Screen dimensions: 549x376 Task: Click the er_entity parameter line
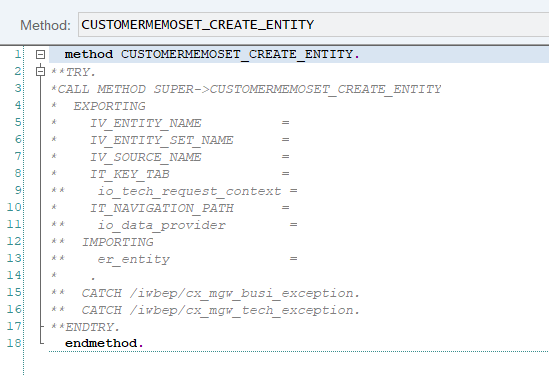(174, 259)
